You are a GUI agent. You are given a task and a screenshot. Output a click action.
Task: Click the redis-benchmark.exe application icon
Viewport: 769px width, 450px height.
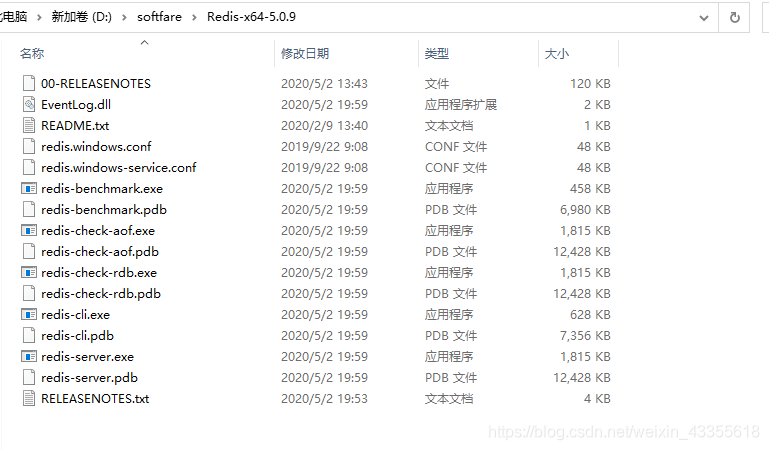(x=29, y=189)
